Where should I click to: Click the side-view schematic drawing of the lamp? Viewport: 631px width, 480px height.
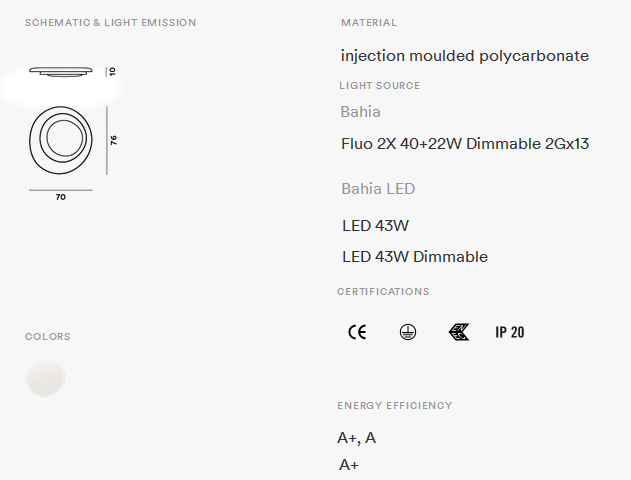pyautogui.click(x=61, y=72)
